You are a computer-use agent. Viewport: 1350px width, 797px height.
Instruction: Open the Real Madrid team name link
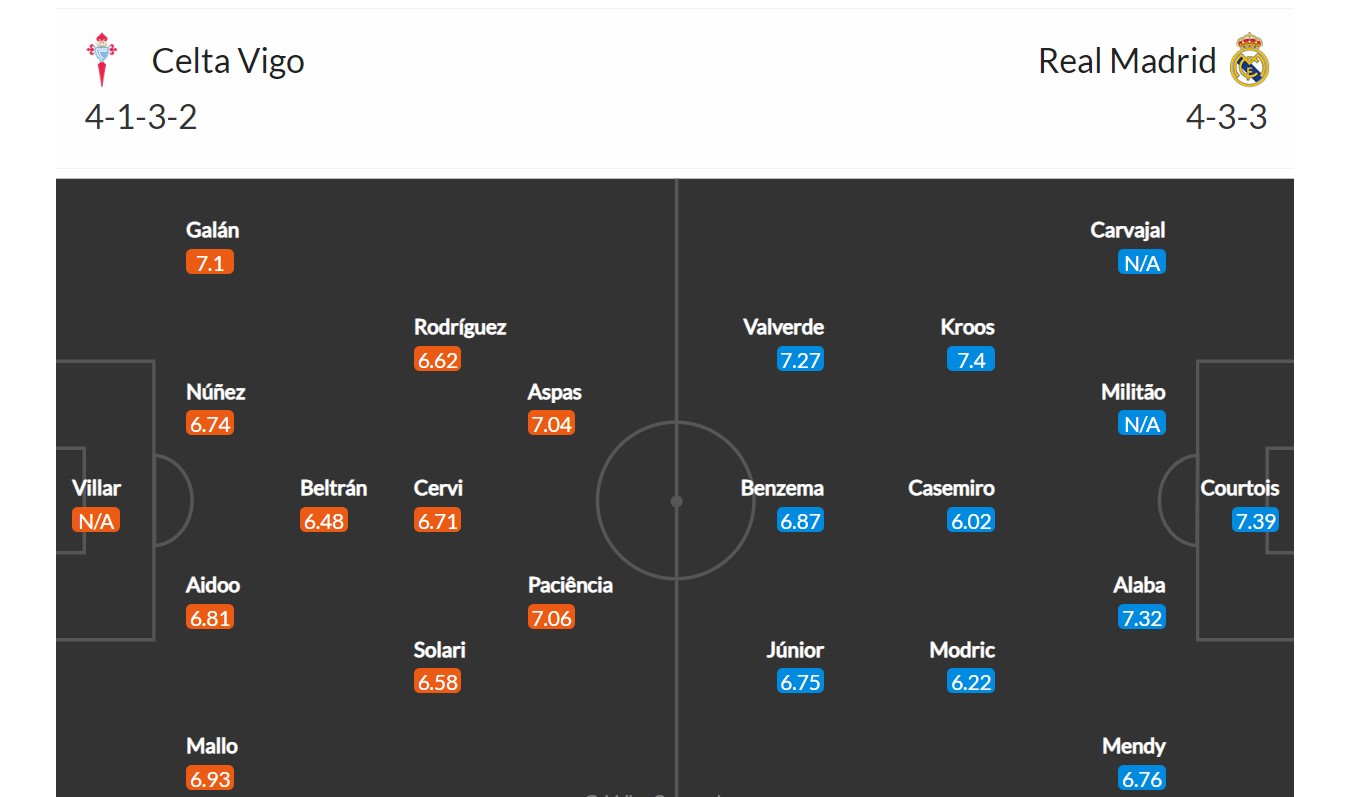(x=1127, y=61)
